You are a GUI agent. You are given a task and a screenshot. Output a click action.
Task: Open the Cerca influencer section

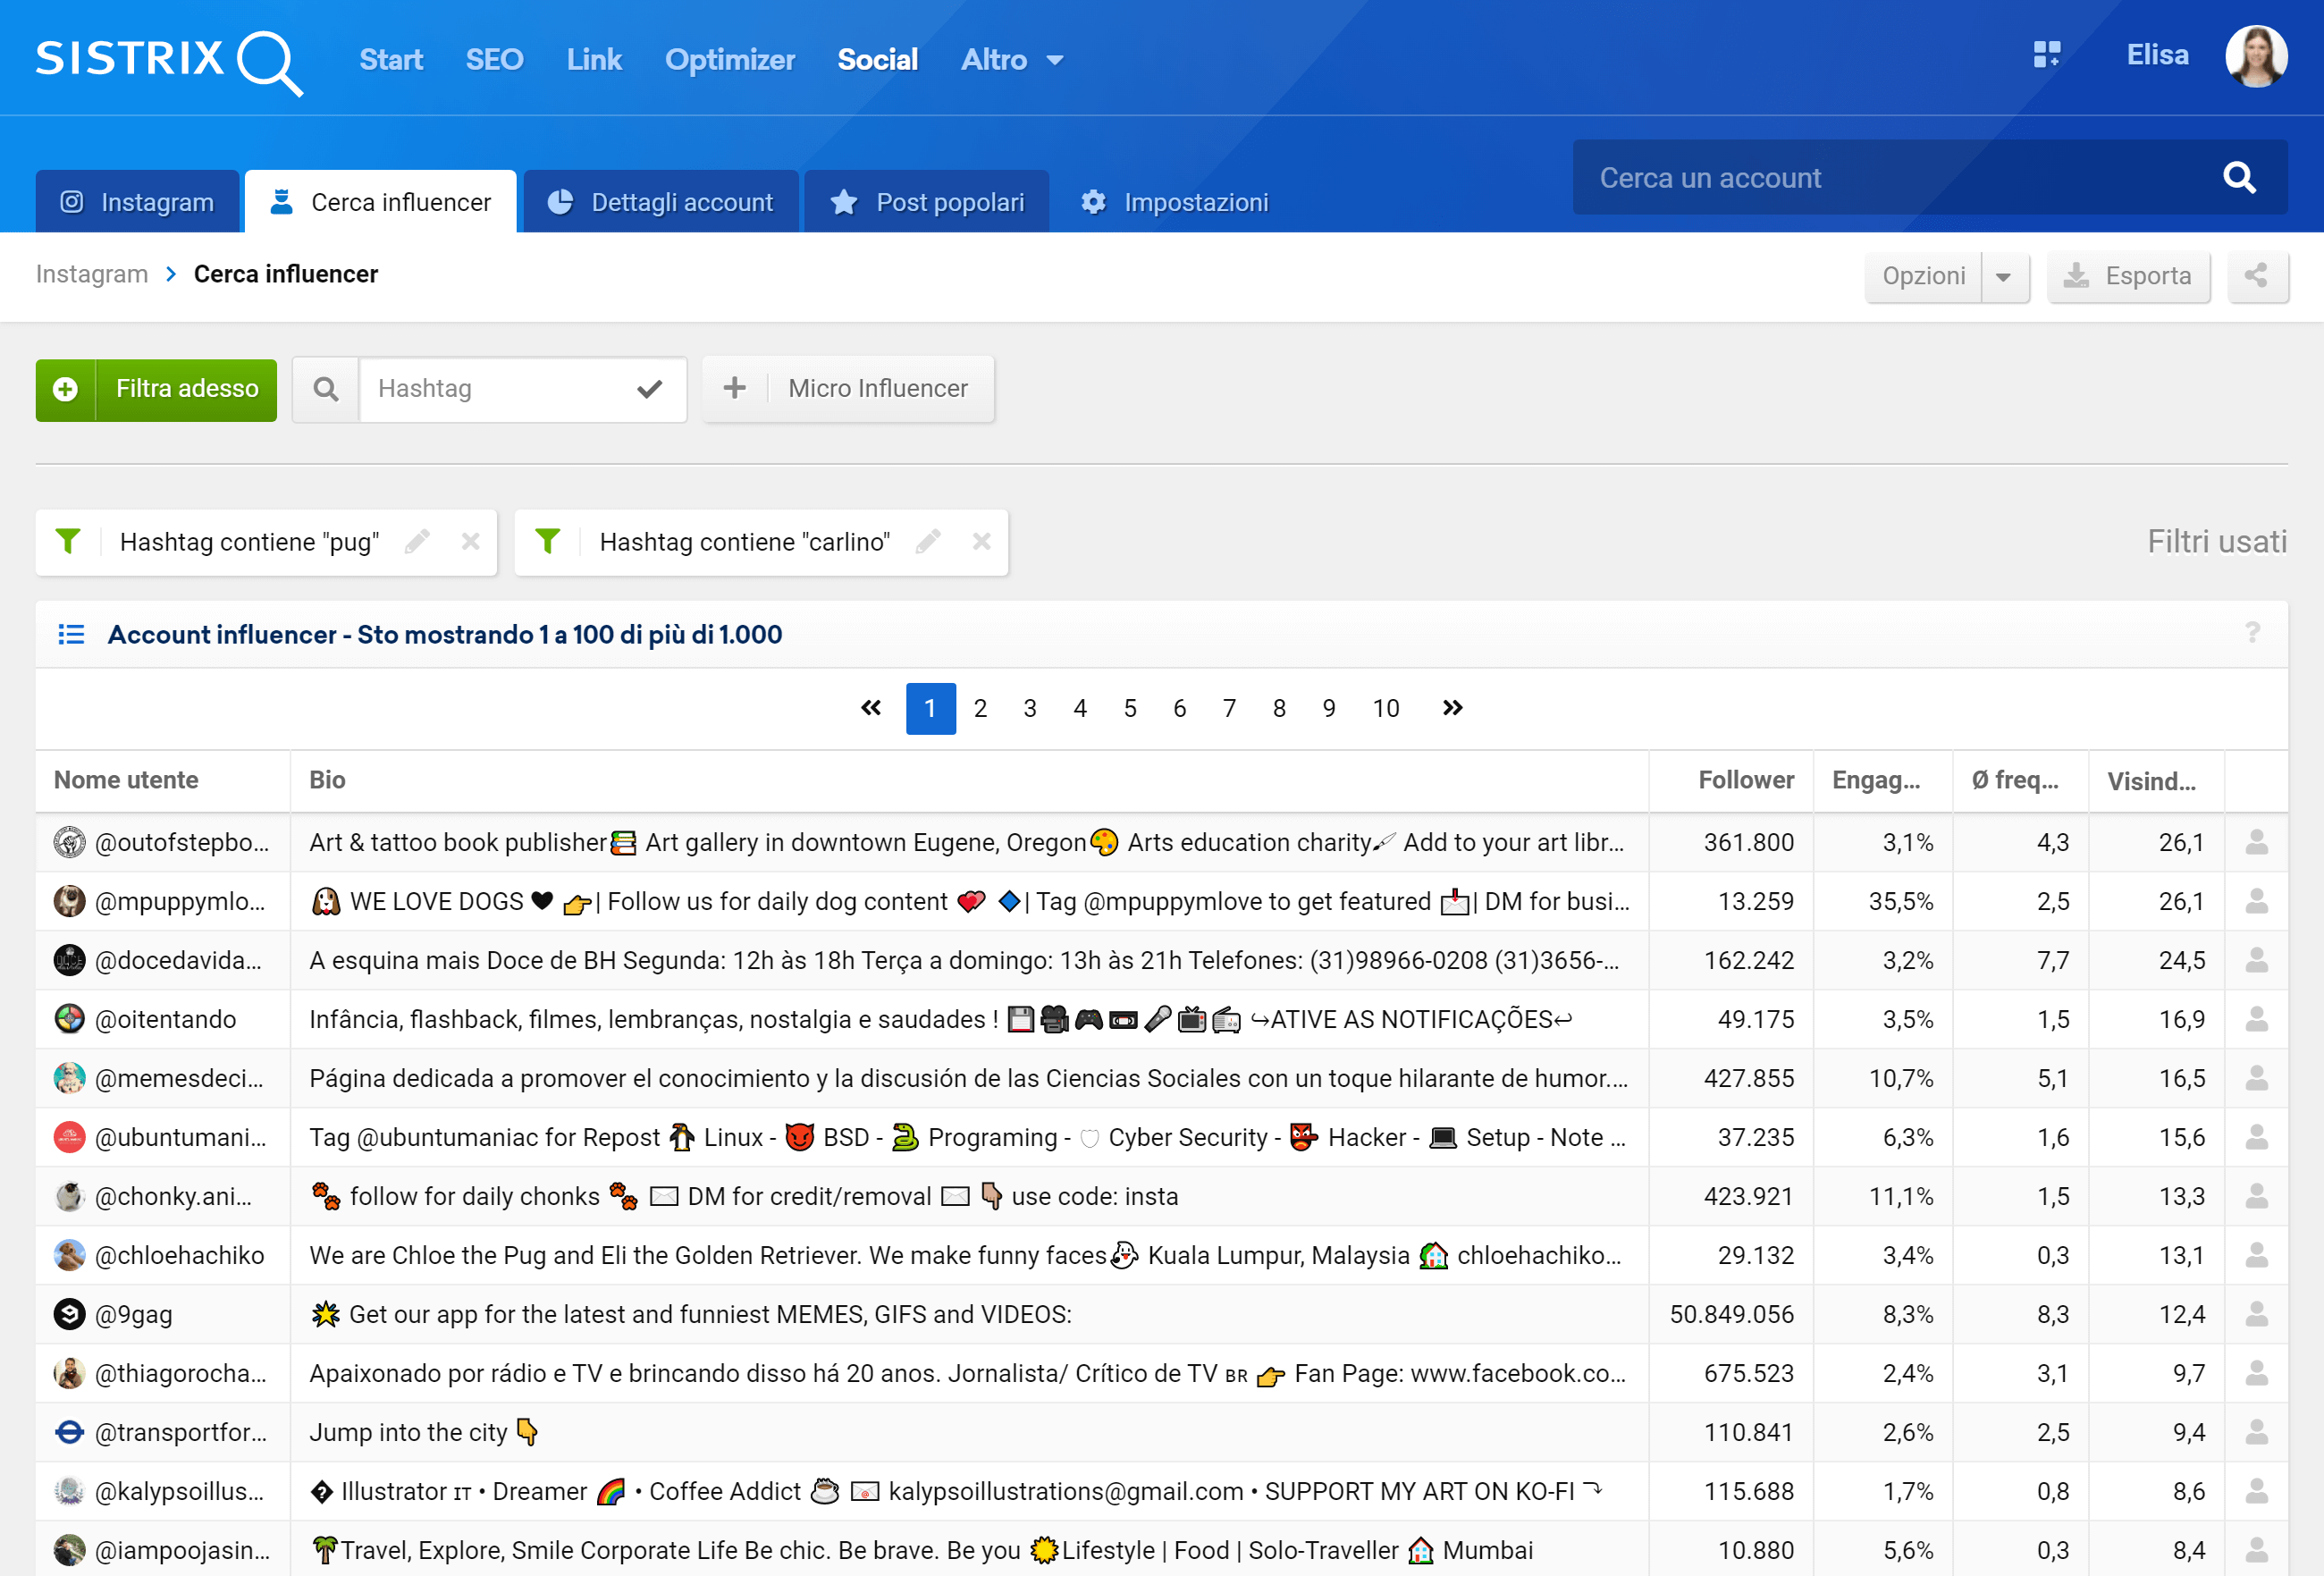380,200
